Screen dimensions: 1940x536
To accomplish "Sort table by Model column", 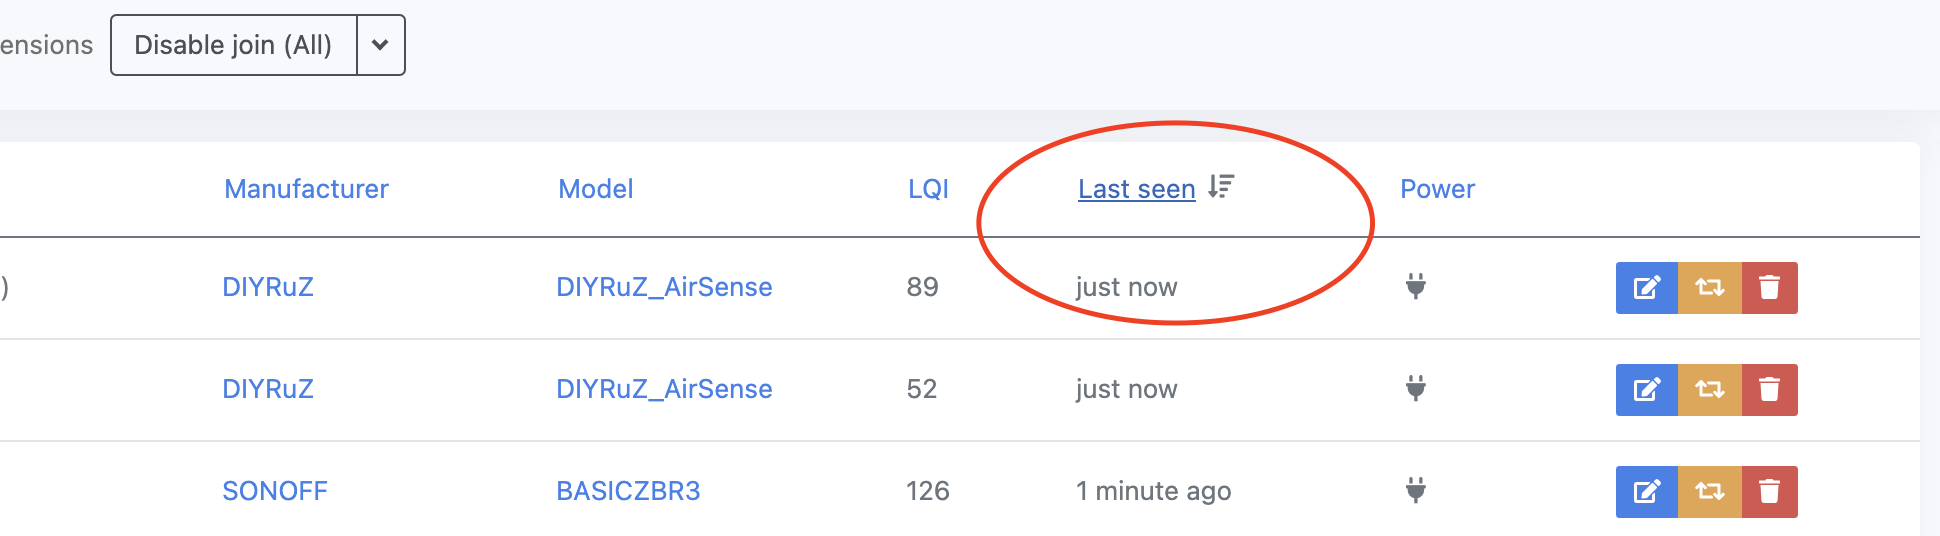I will point(595,189).
